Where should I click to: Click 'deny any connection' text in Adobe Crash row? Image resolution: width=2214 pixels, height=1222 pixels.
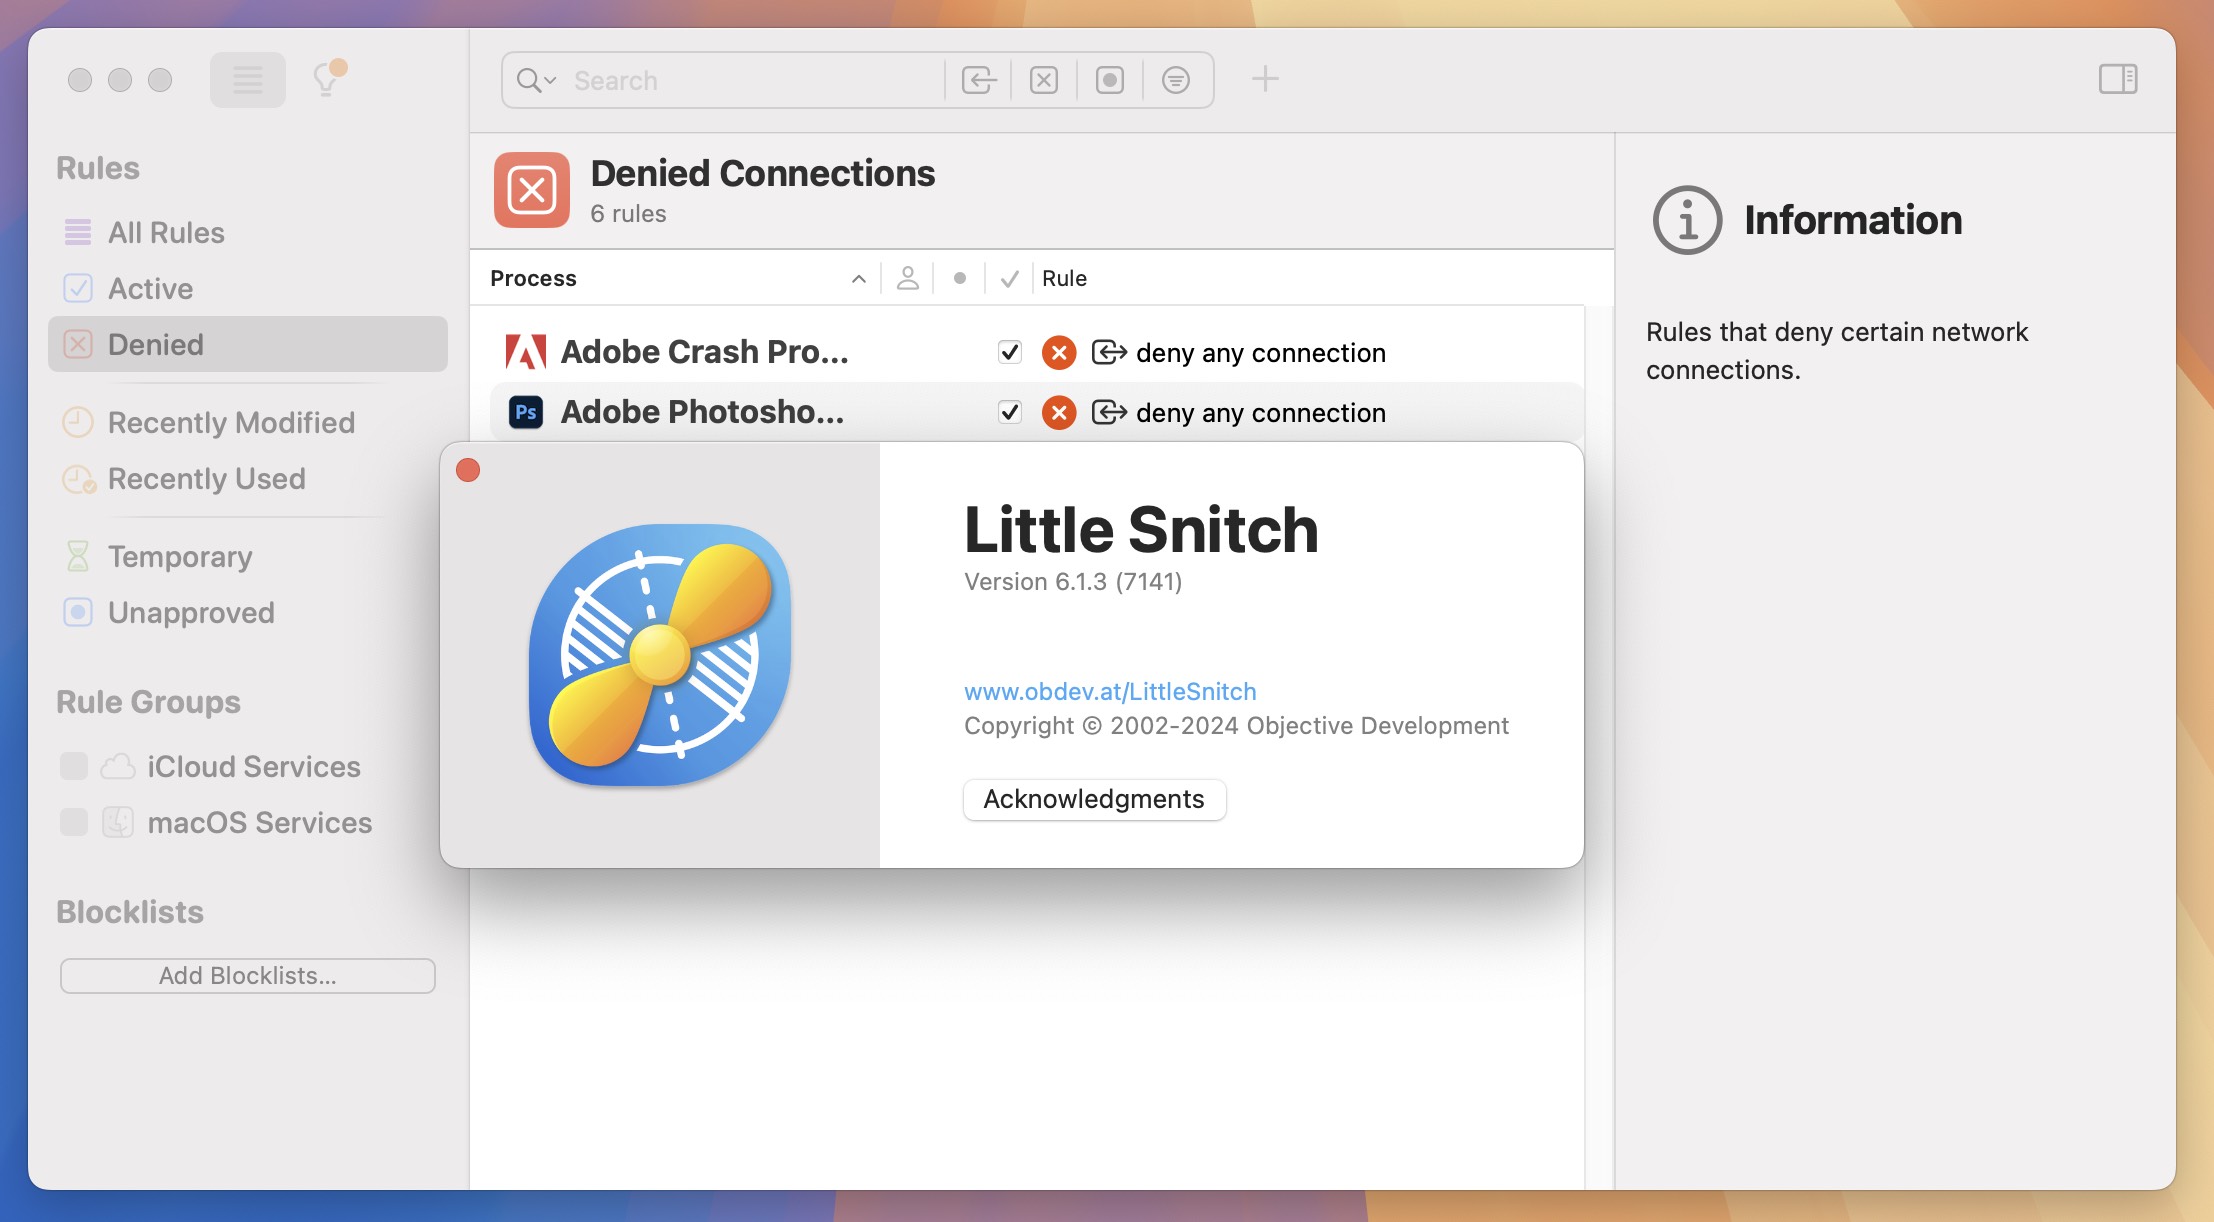pos(1261,352)
